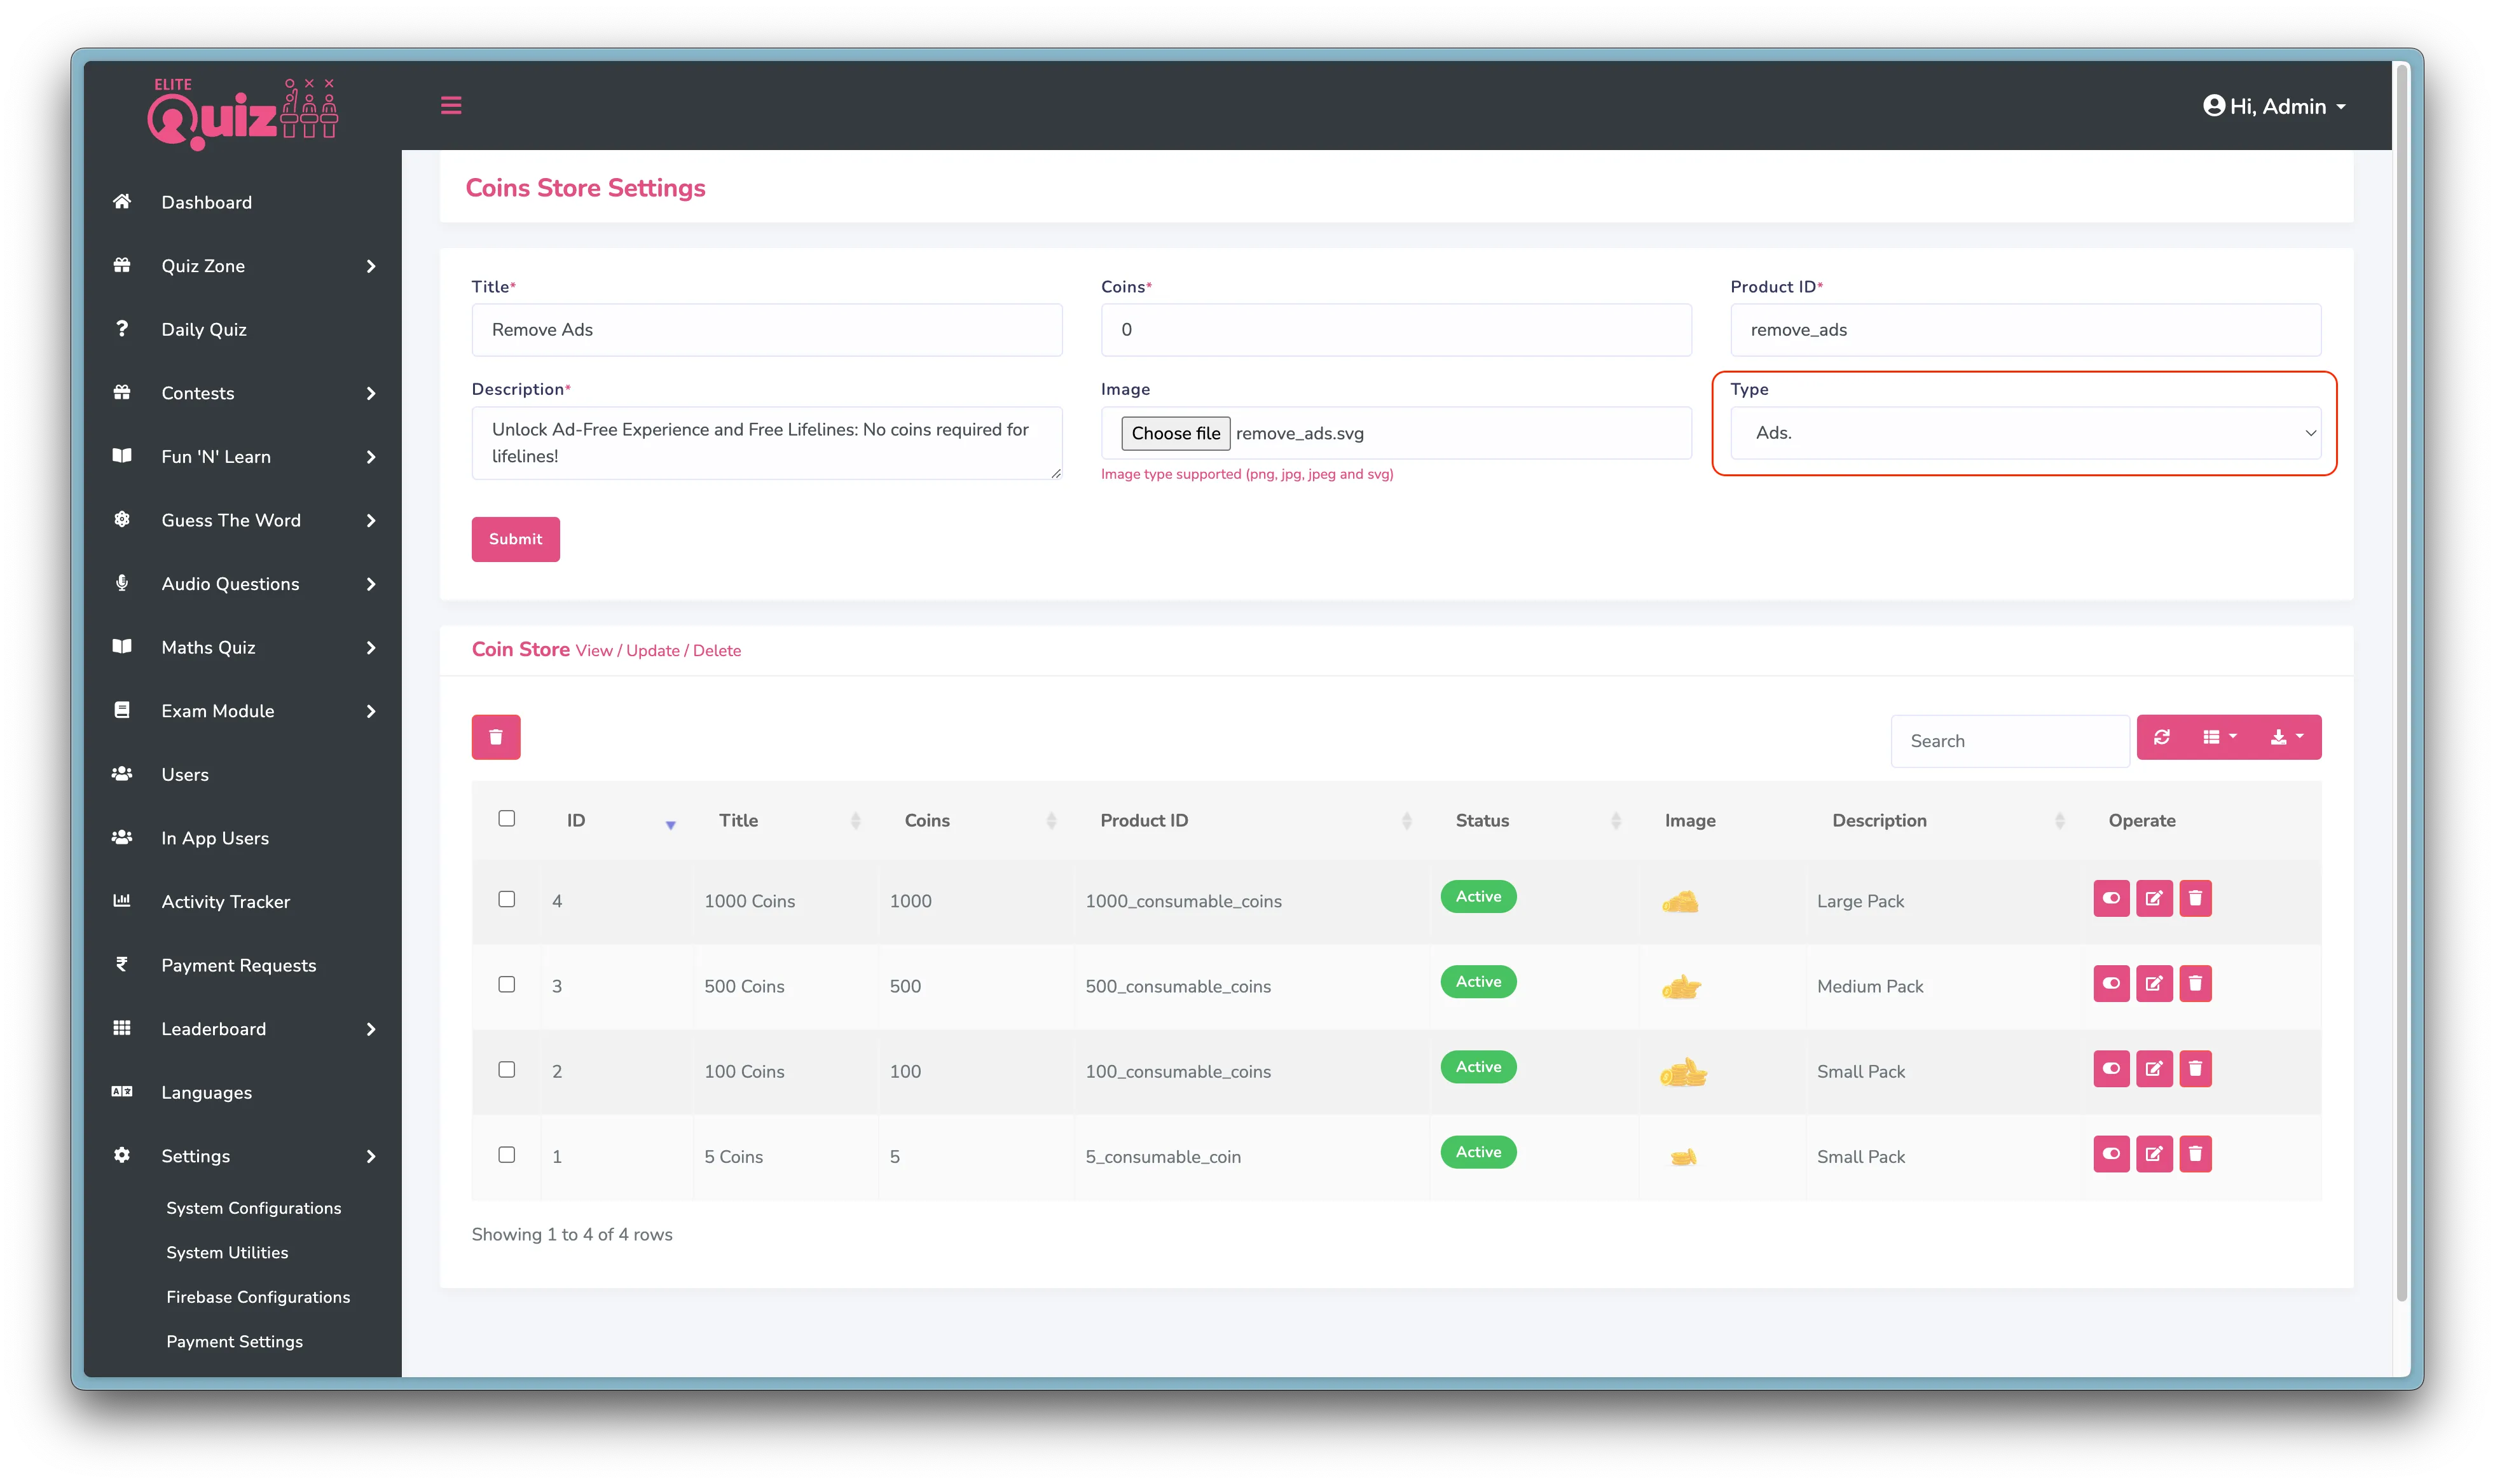This screenshot has width=2495, height=1484.
Task: Open Dashboard from the sidebar
Action: point(206,202)
